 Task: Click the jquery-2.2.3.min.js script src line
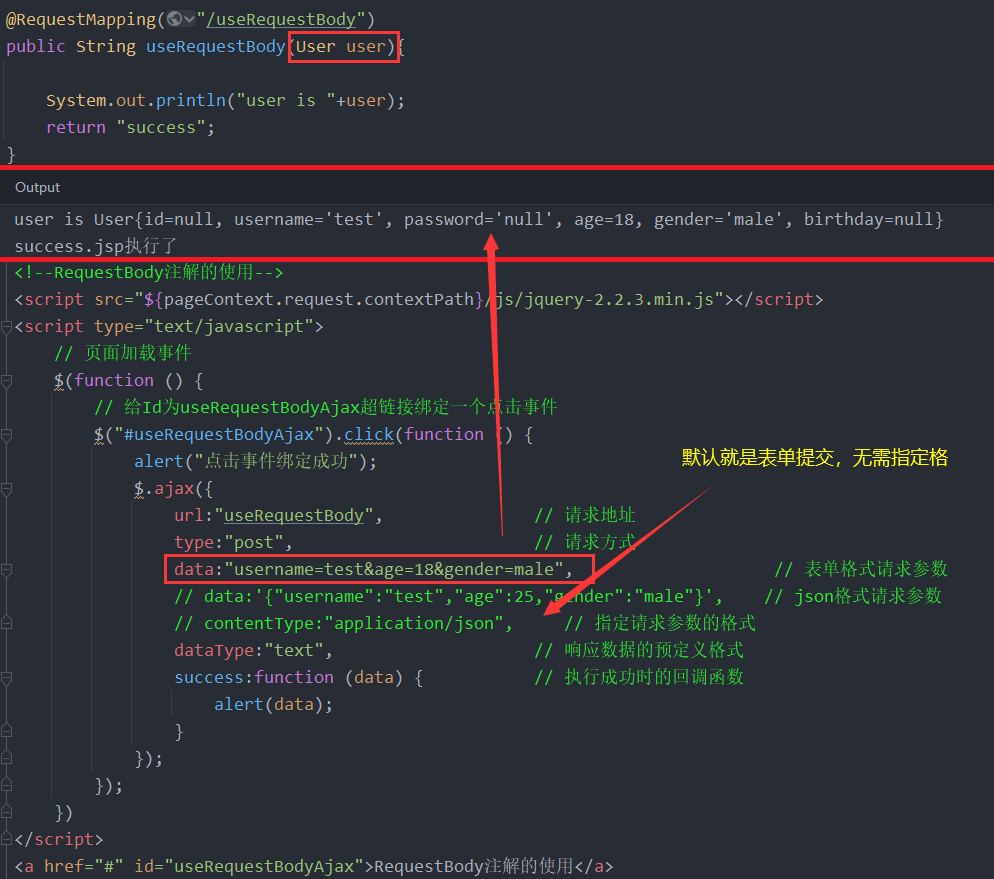point(418,299)
